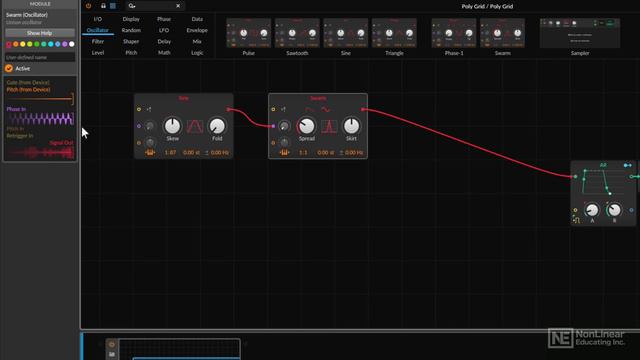
Task: Open the Phase module category
Action: pos(164,19)
